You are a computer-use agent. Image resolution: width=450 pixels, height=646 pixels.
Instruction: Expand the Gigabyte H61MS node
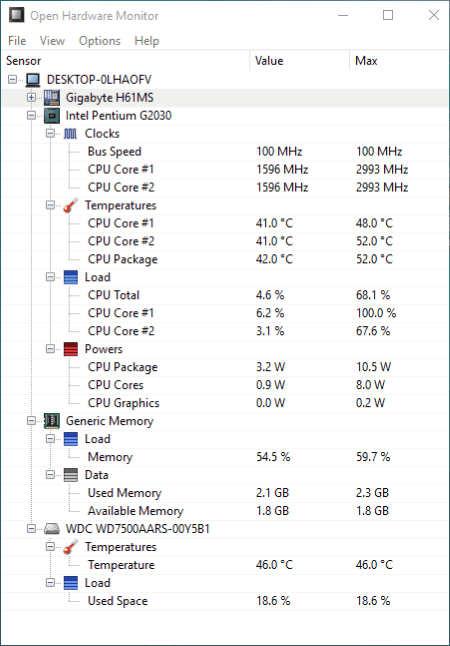pos(31,98)
